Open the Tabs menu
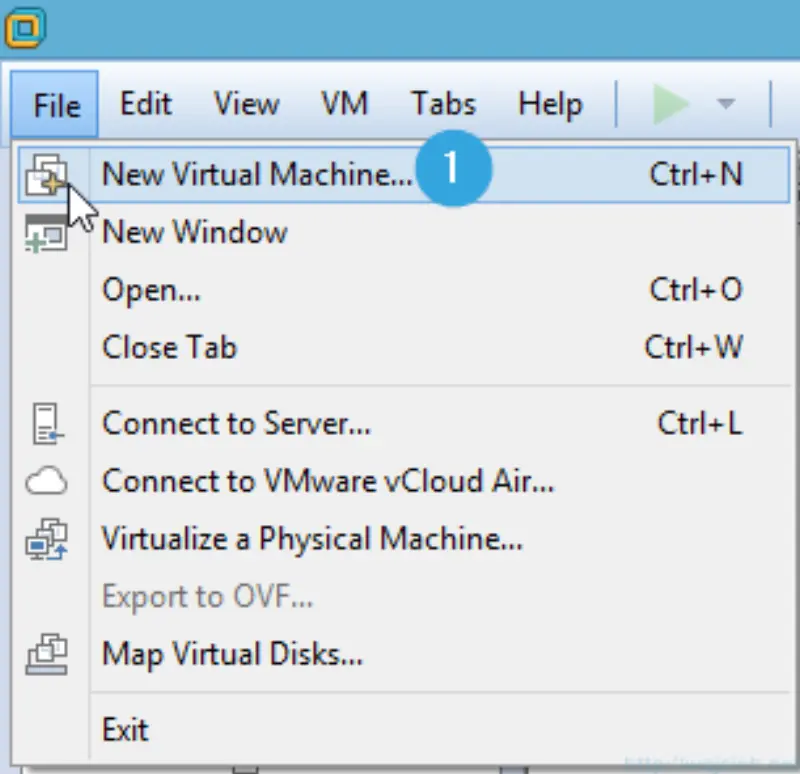 point(442,103)
